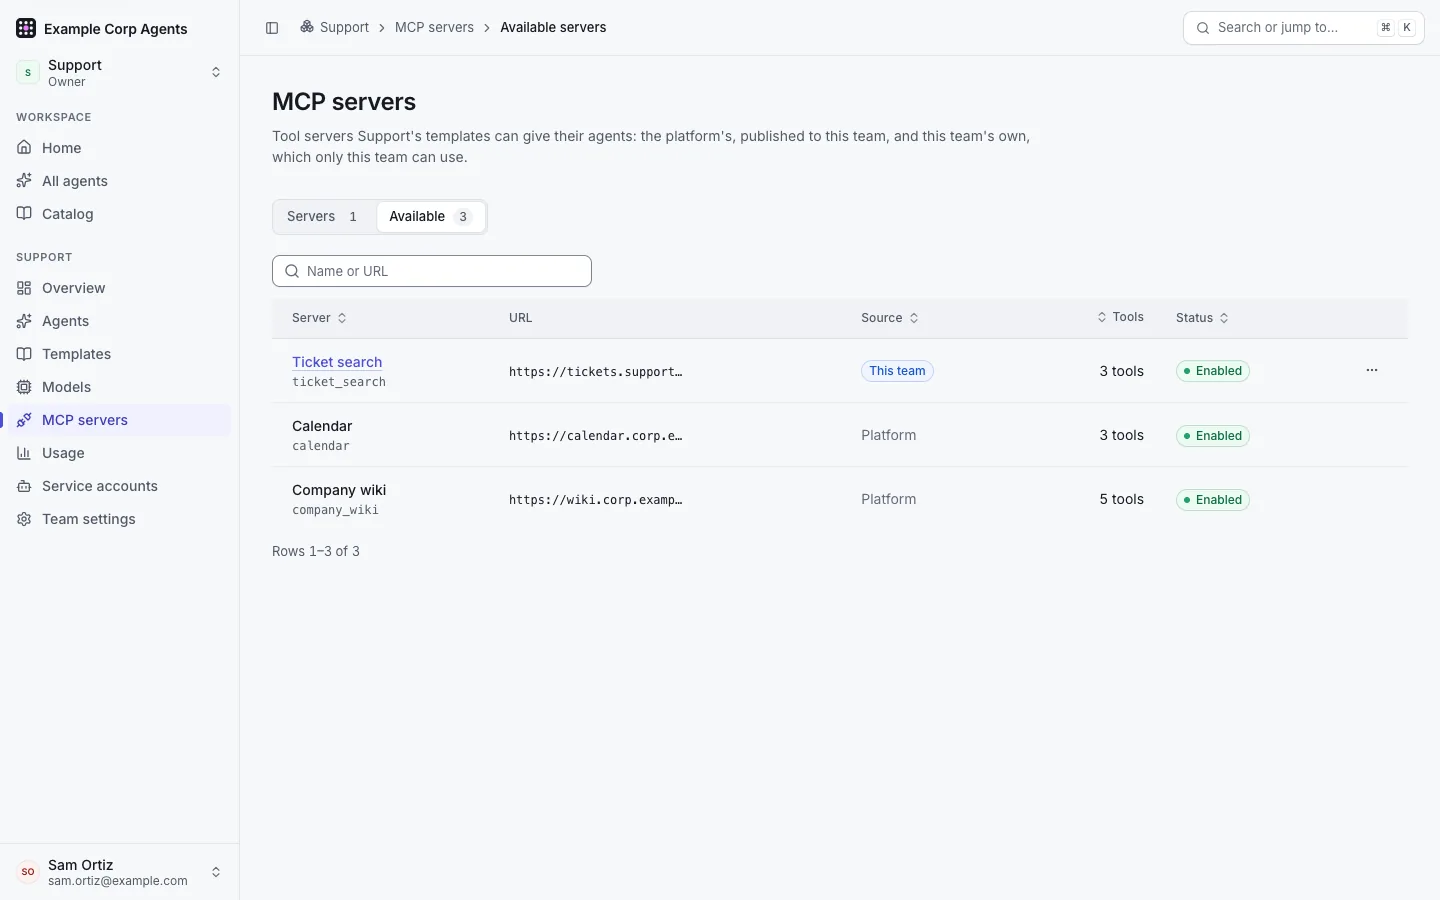1440x900 pixels.
Task: Click the Agents icon under Support
Action: [24, 321]
